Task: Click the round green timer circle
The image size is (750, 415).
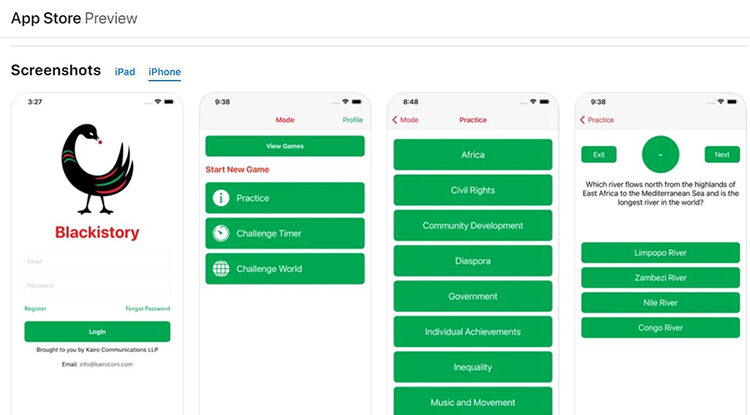Action: tap(660, 154)
